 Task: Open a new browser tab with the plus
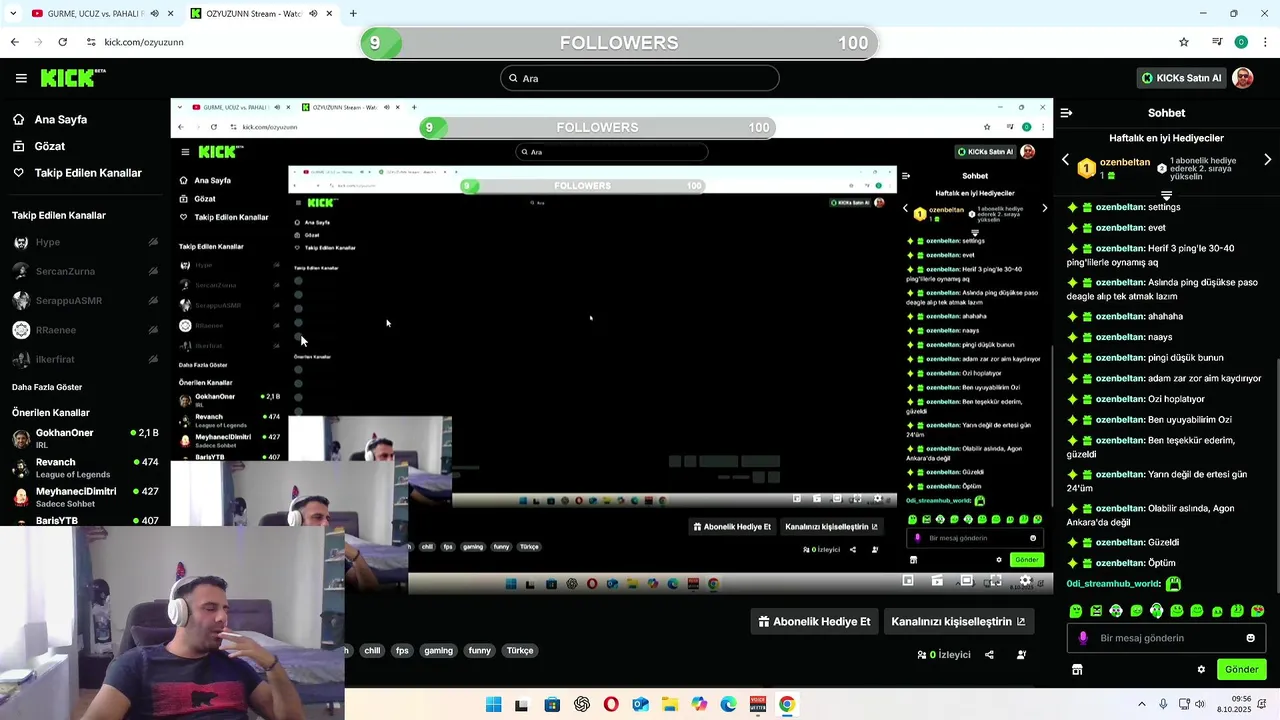(353, 13)
